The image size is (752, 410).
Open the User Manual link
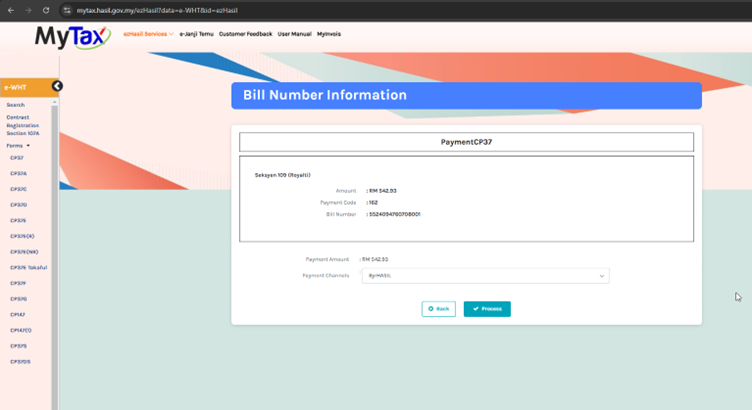294,34
